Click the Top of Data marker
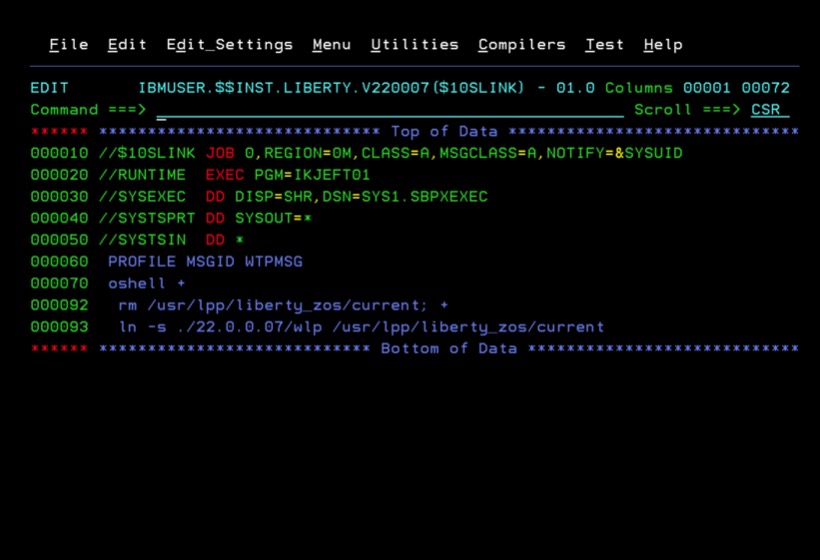This screenshot has width=820, height=560. (x=445, y=131)
